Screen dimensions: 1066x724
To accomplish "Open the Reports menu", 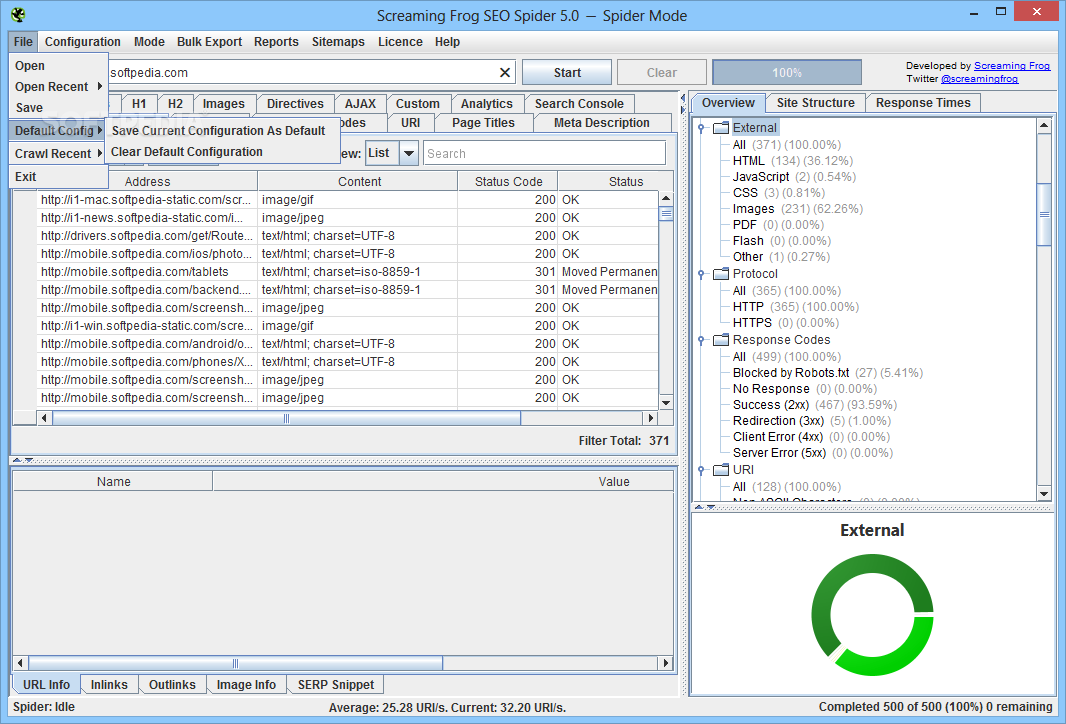I will tap(276, 41).
